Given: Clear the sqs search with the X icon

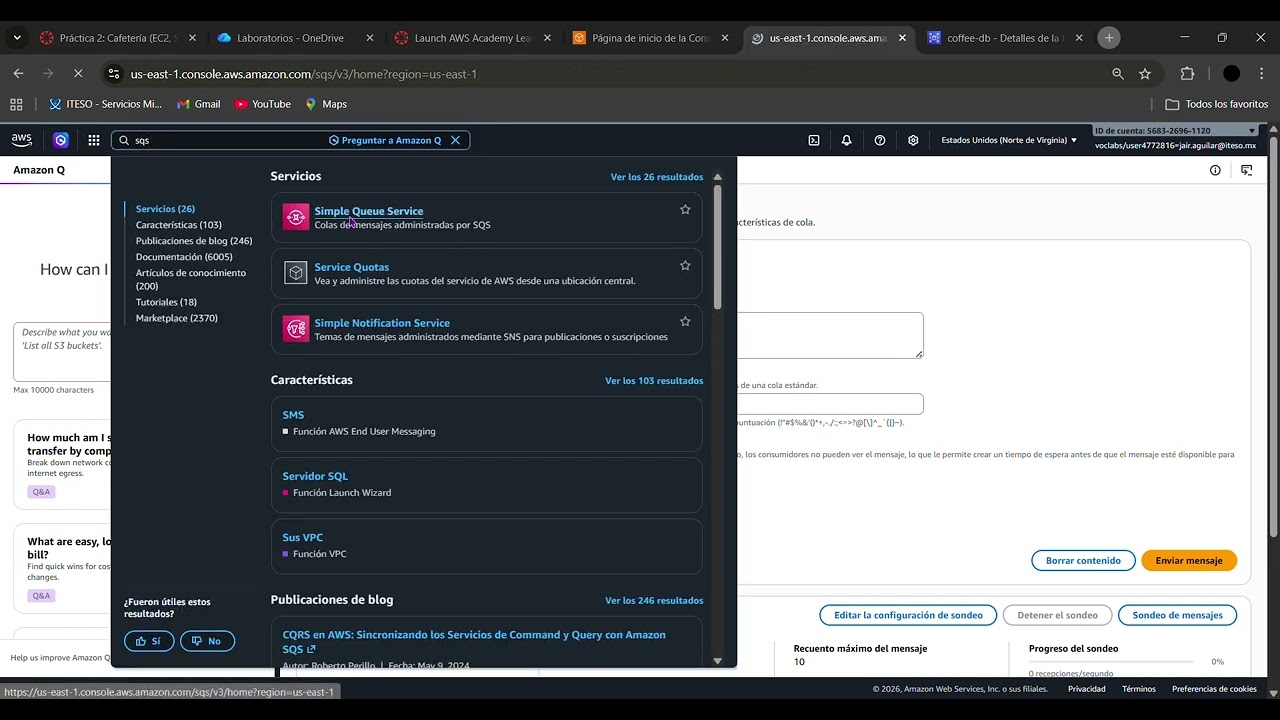Looking at the screenshot, I should click(455, 140).
